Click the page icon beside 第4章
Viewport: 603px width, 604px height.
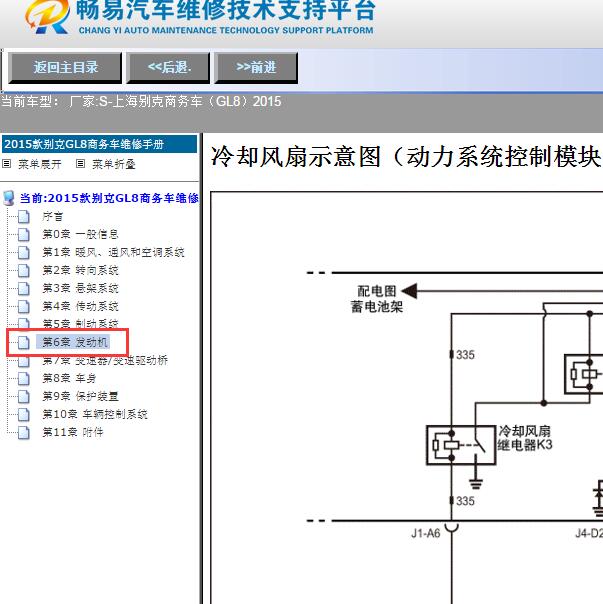pos(24,306)
